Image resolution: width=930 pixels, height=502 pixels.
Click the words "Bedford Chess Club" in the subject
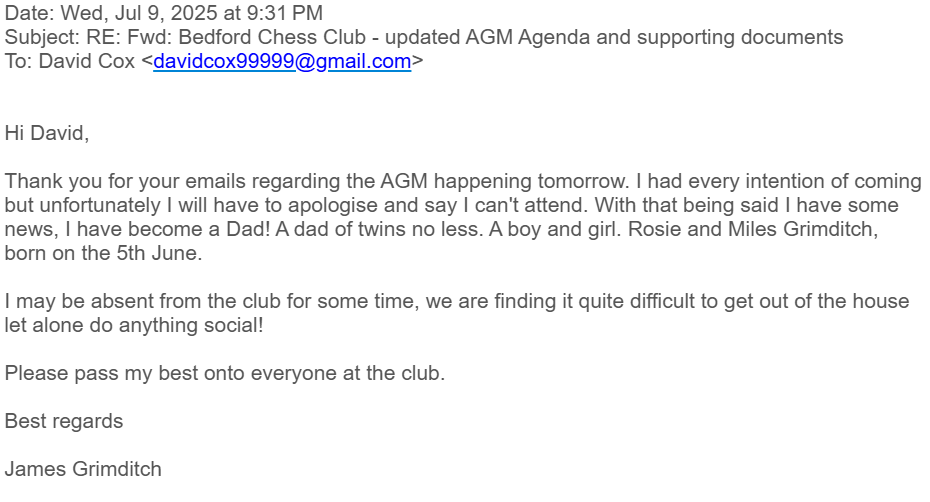(272, 37)
